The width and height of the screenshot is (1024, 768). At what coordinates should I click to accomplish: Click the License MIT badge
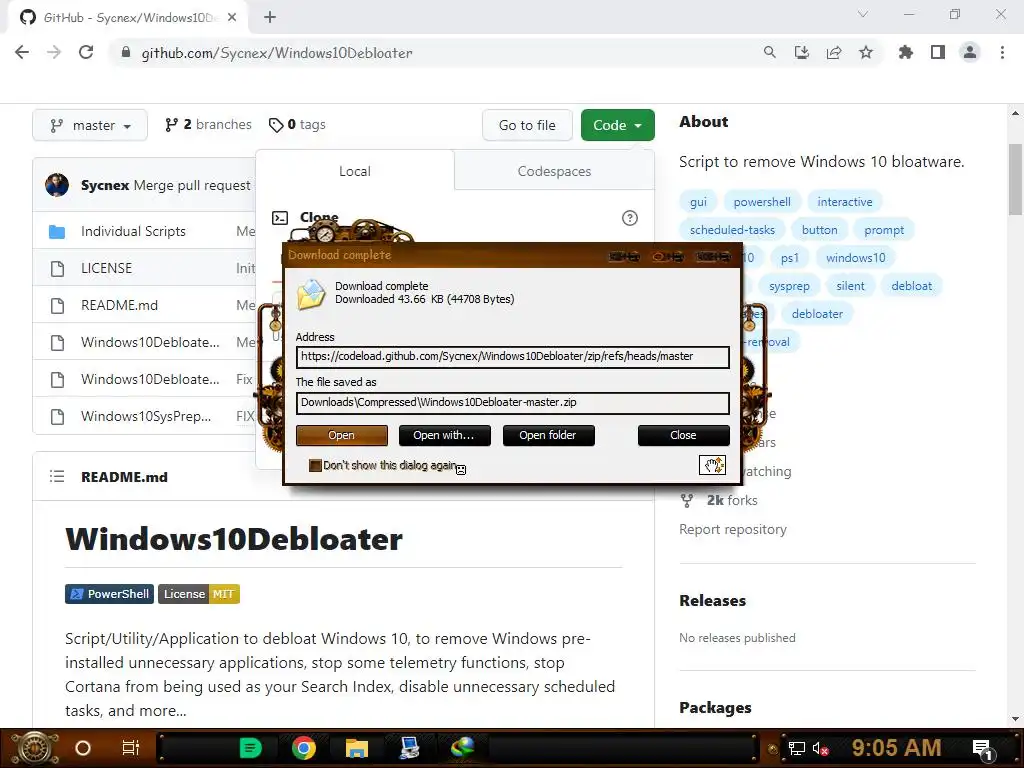click(x=199, y=594)
